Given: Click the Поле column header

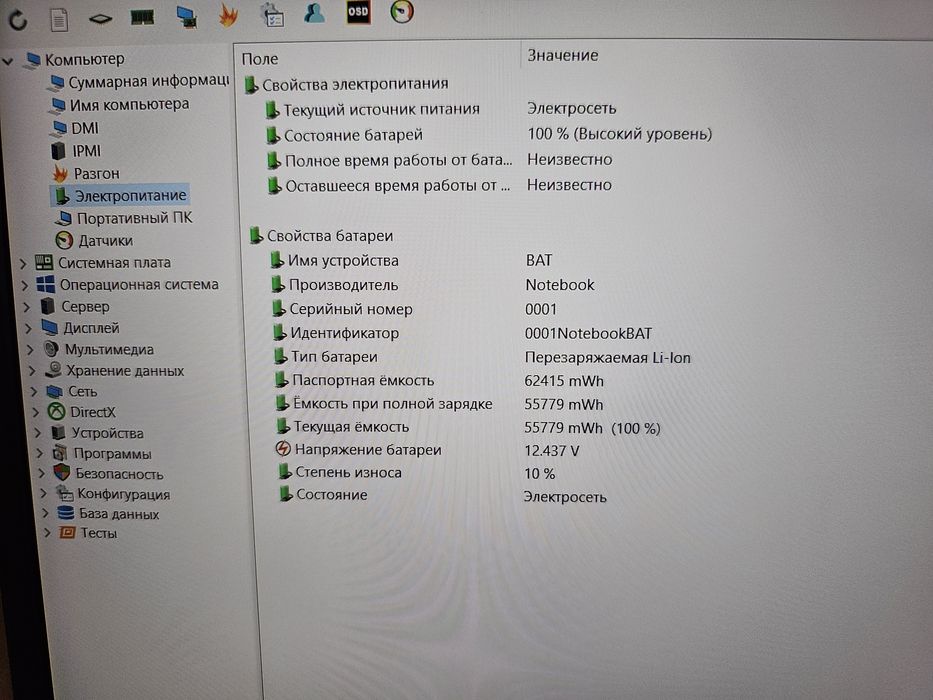Looking at the screenshot, I should click(260, 59).
